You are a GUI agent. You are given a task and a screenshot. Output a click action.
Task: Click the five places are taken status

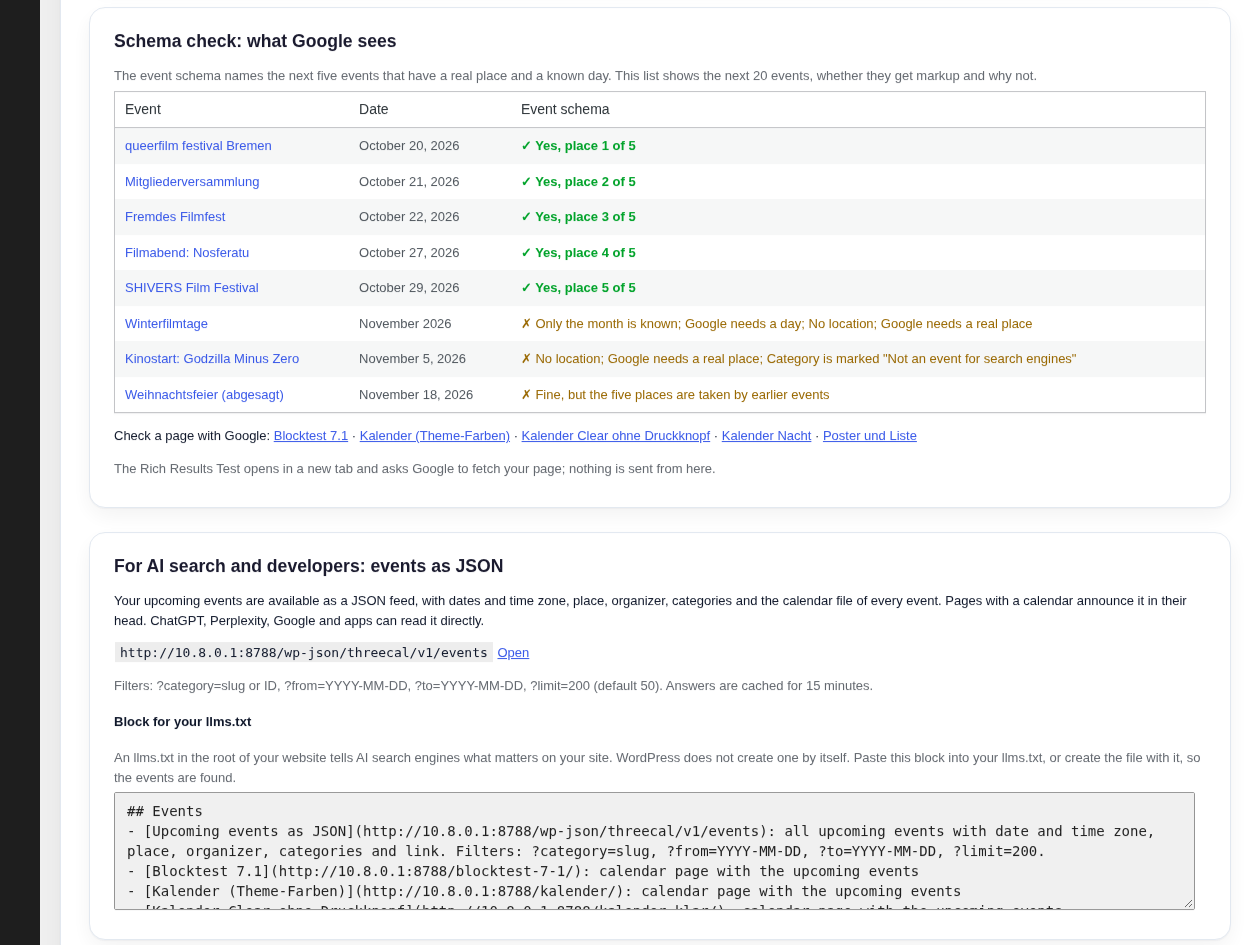click(x=675, y=395)
